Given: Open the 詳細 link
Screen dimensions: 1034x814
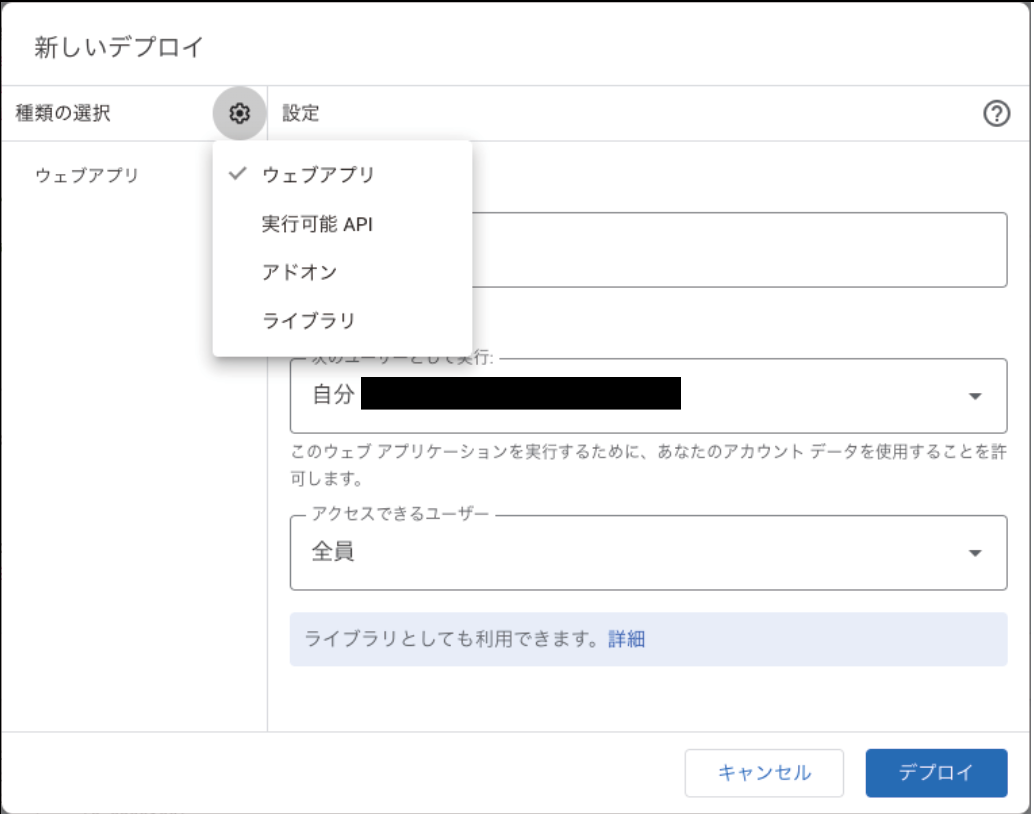Looking at the screenshot, I should (x=626, y=639).
